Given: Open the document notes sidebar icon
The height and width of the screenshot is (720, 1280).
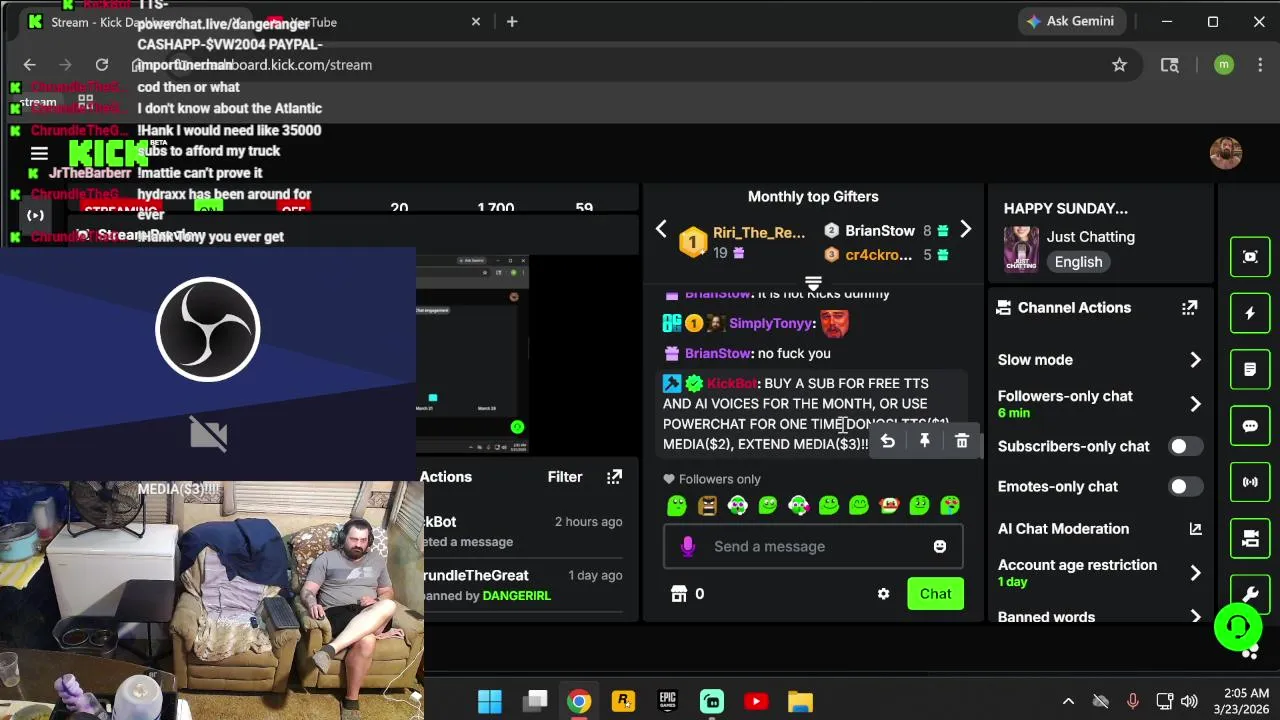Looking at the screenshot, I should 1250,370.
